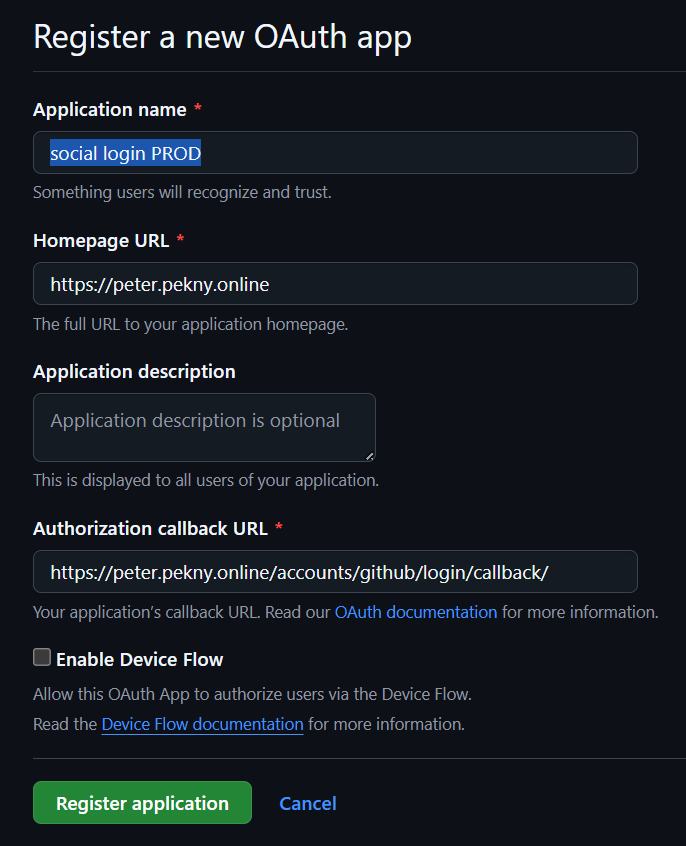Click the "Application name" field label
Image resolution: width=686 pixels, height=846 pixels.
click(110, 110)
